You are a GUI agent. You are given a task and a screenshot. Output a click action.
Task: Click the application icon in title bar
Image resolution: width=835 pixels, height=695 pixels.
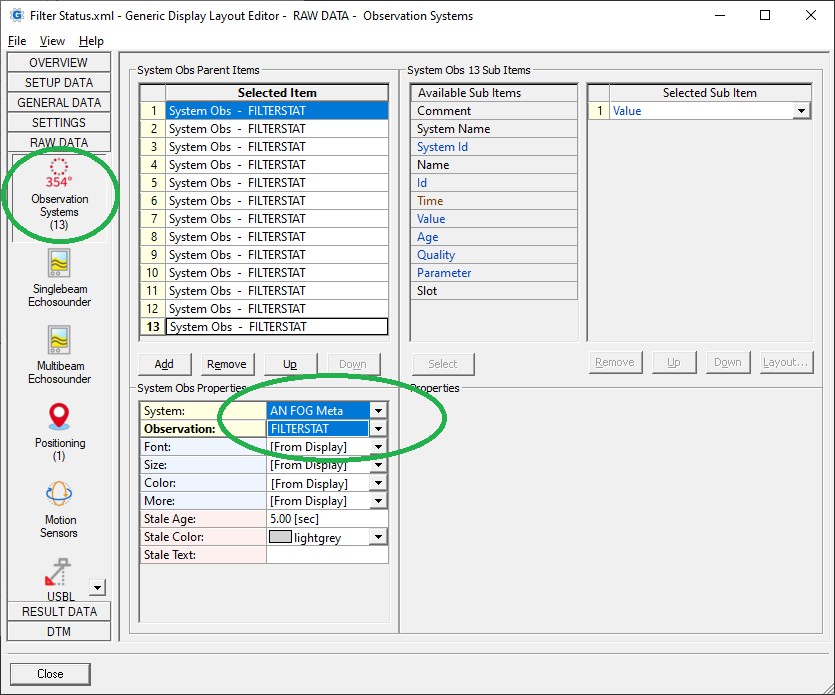pos(16,16)
